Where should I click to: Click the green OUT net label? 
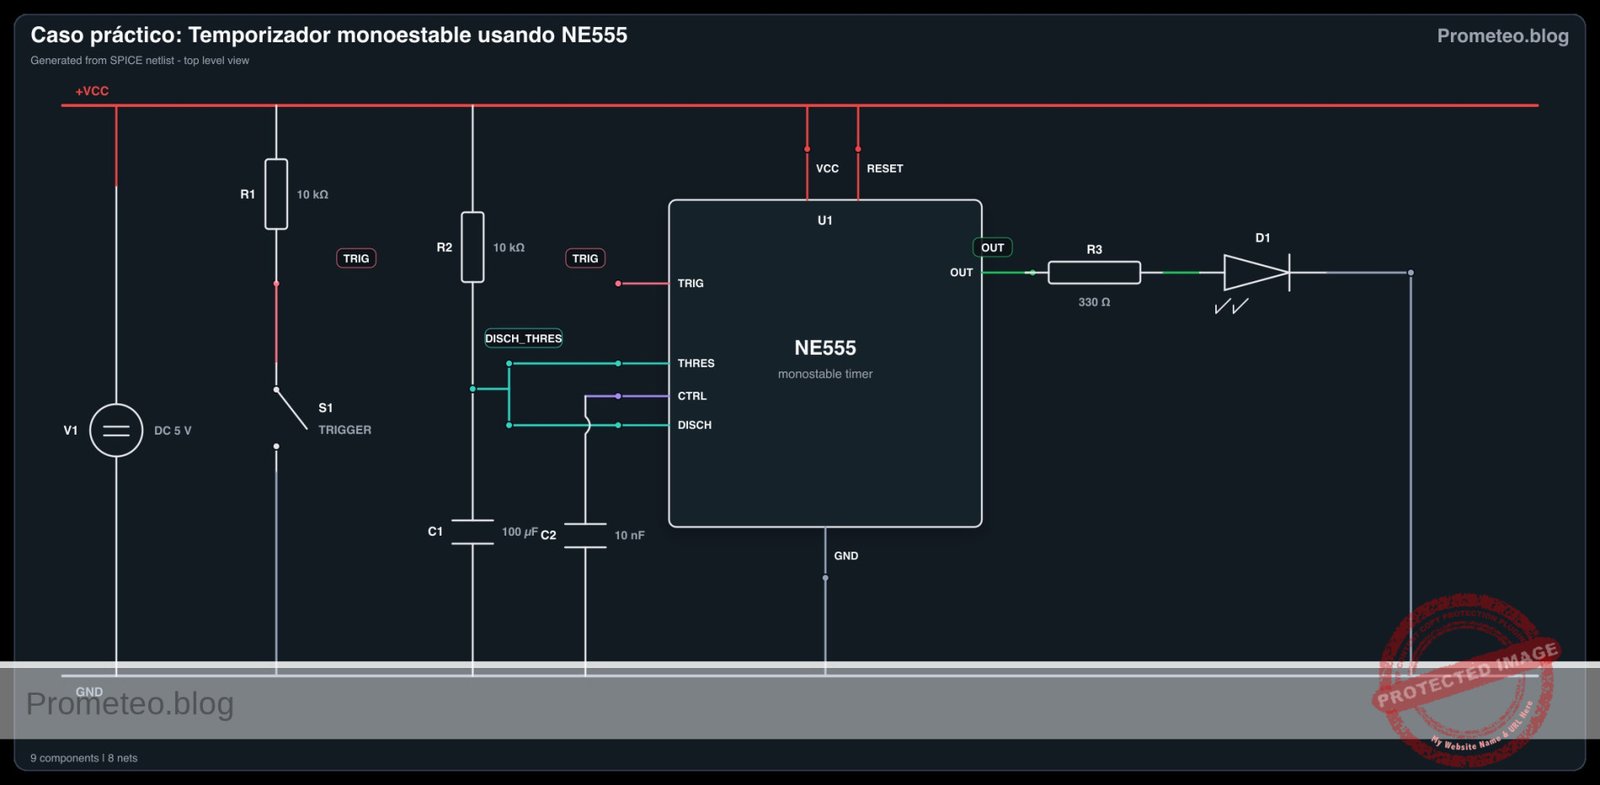[x=992, y=247]
